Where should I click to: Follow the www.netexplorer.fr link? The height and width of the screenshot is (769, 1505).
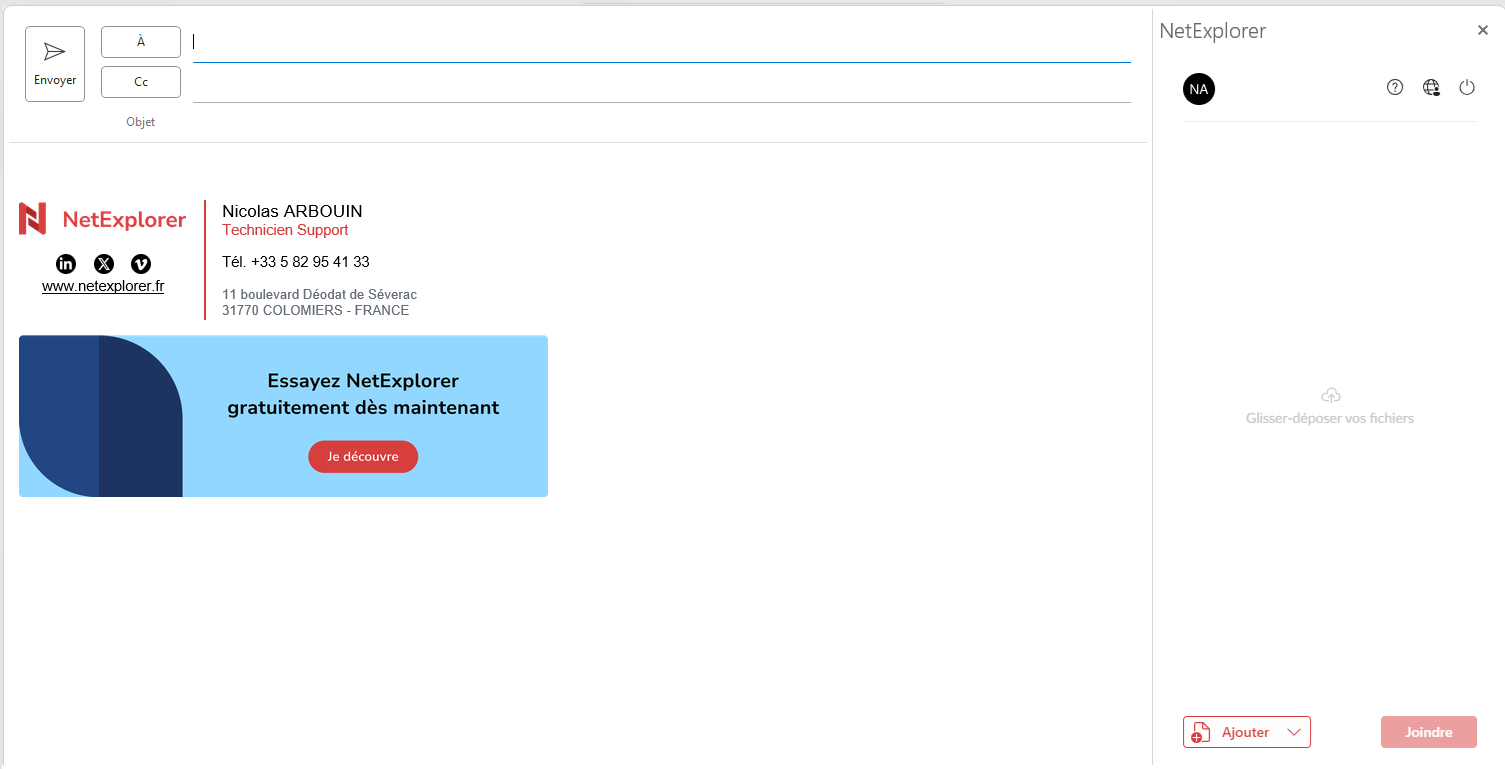click(103, 286)
